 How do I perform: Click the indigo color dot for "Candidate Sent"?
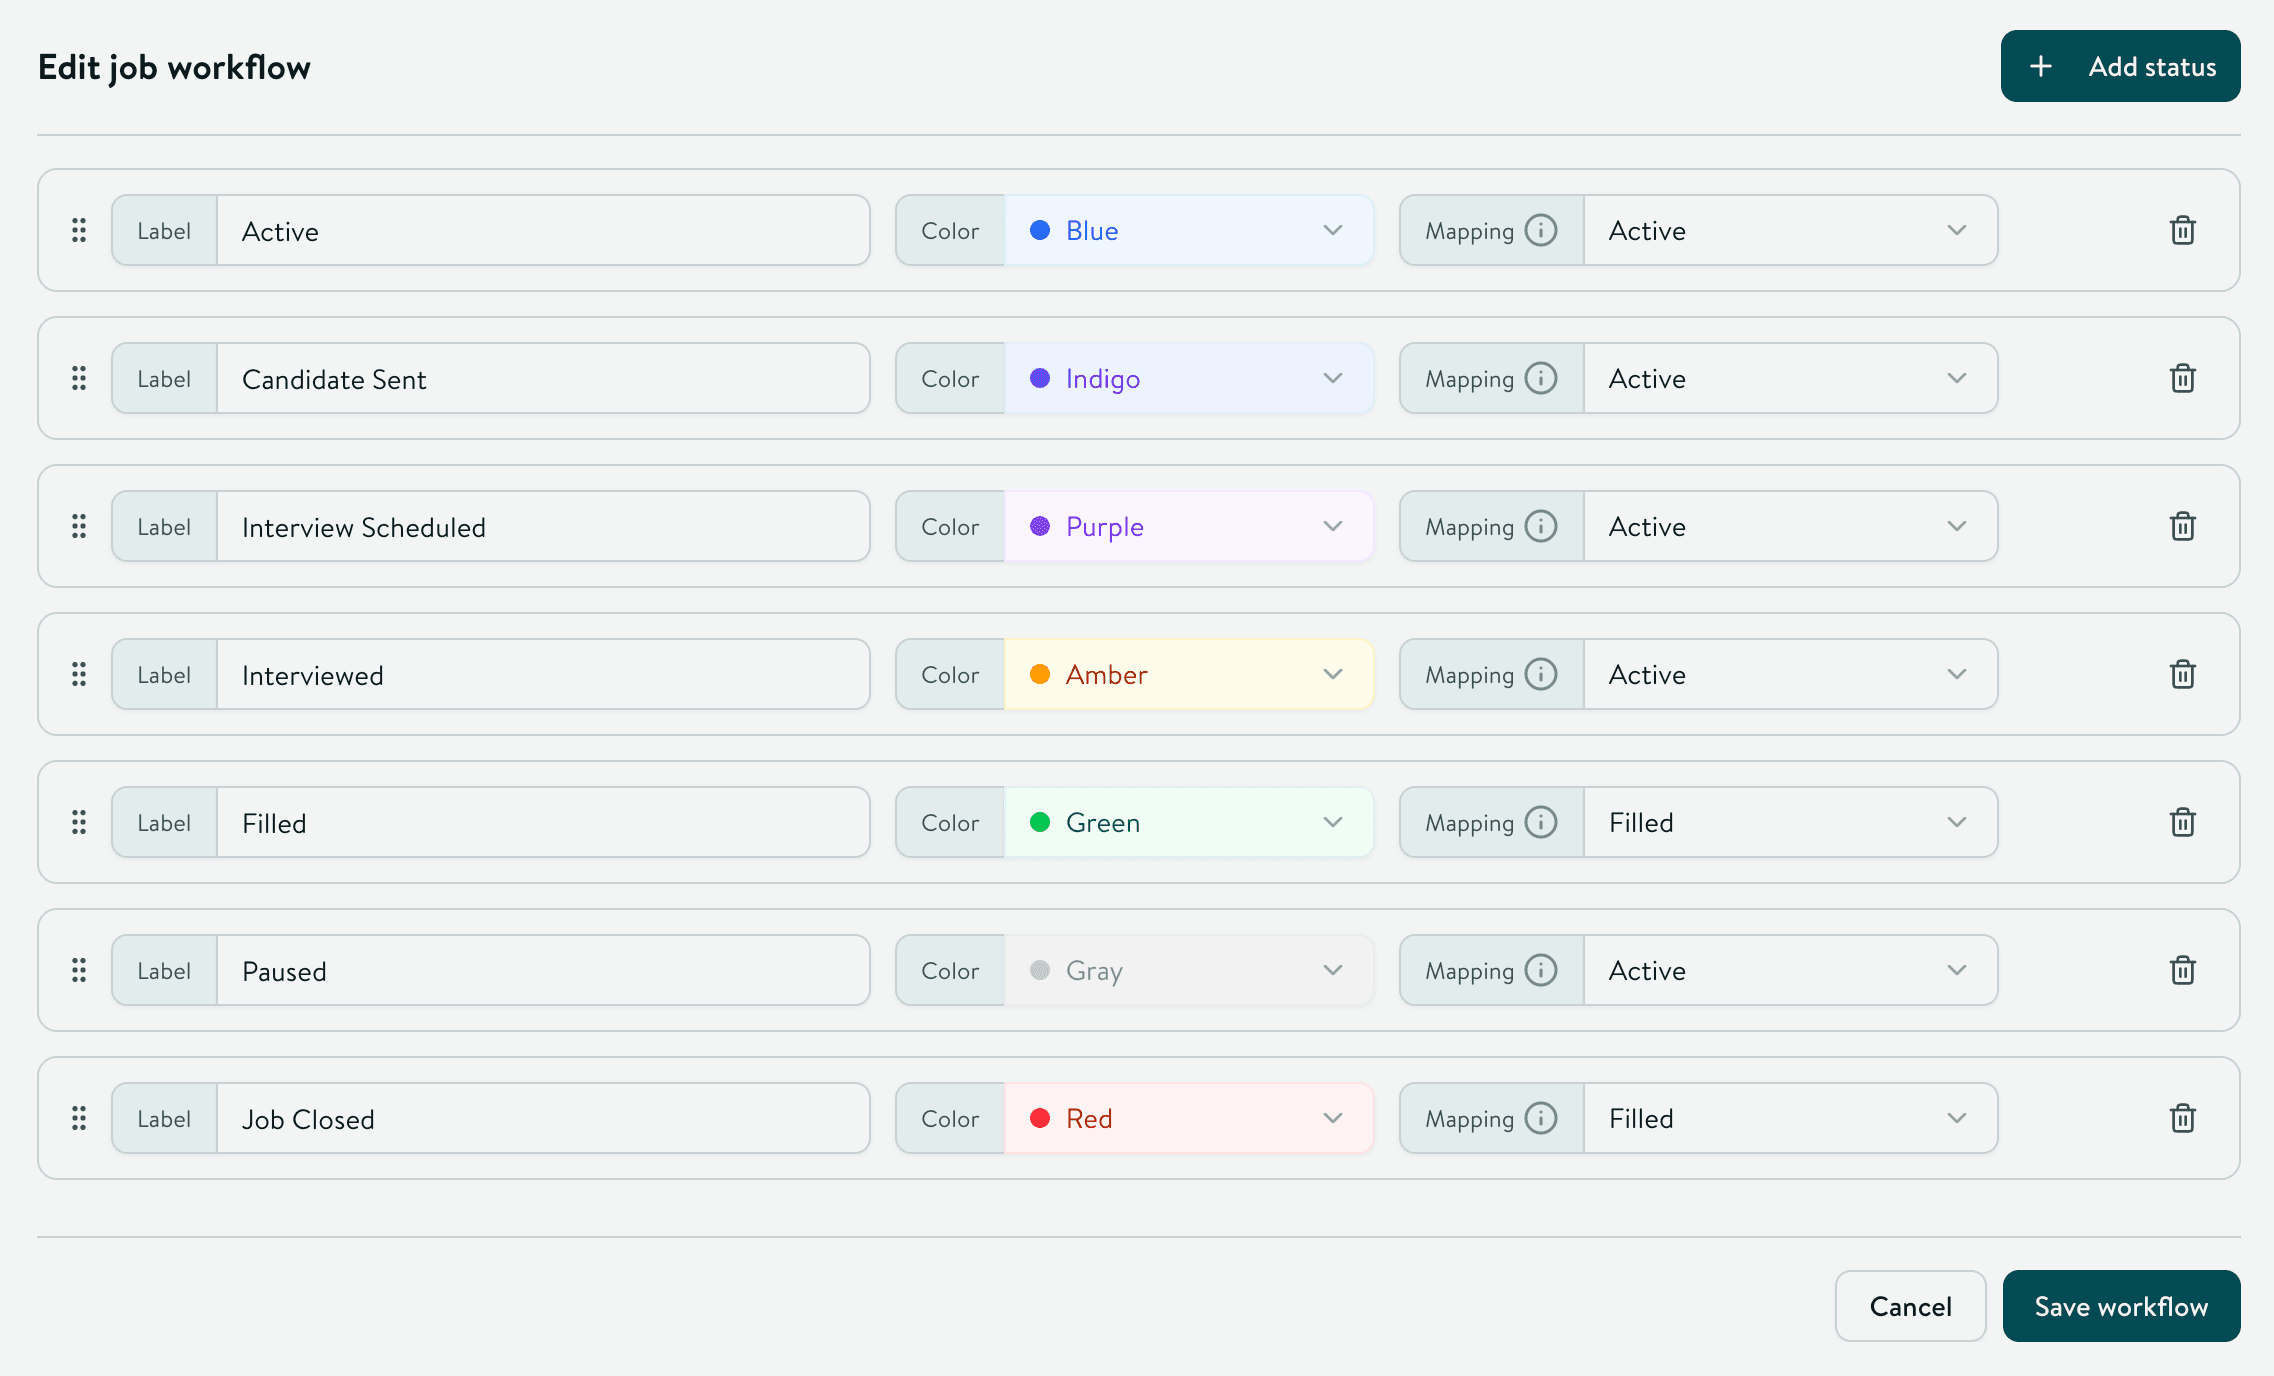1041,378
